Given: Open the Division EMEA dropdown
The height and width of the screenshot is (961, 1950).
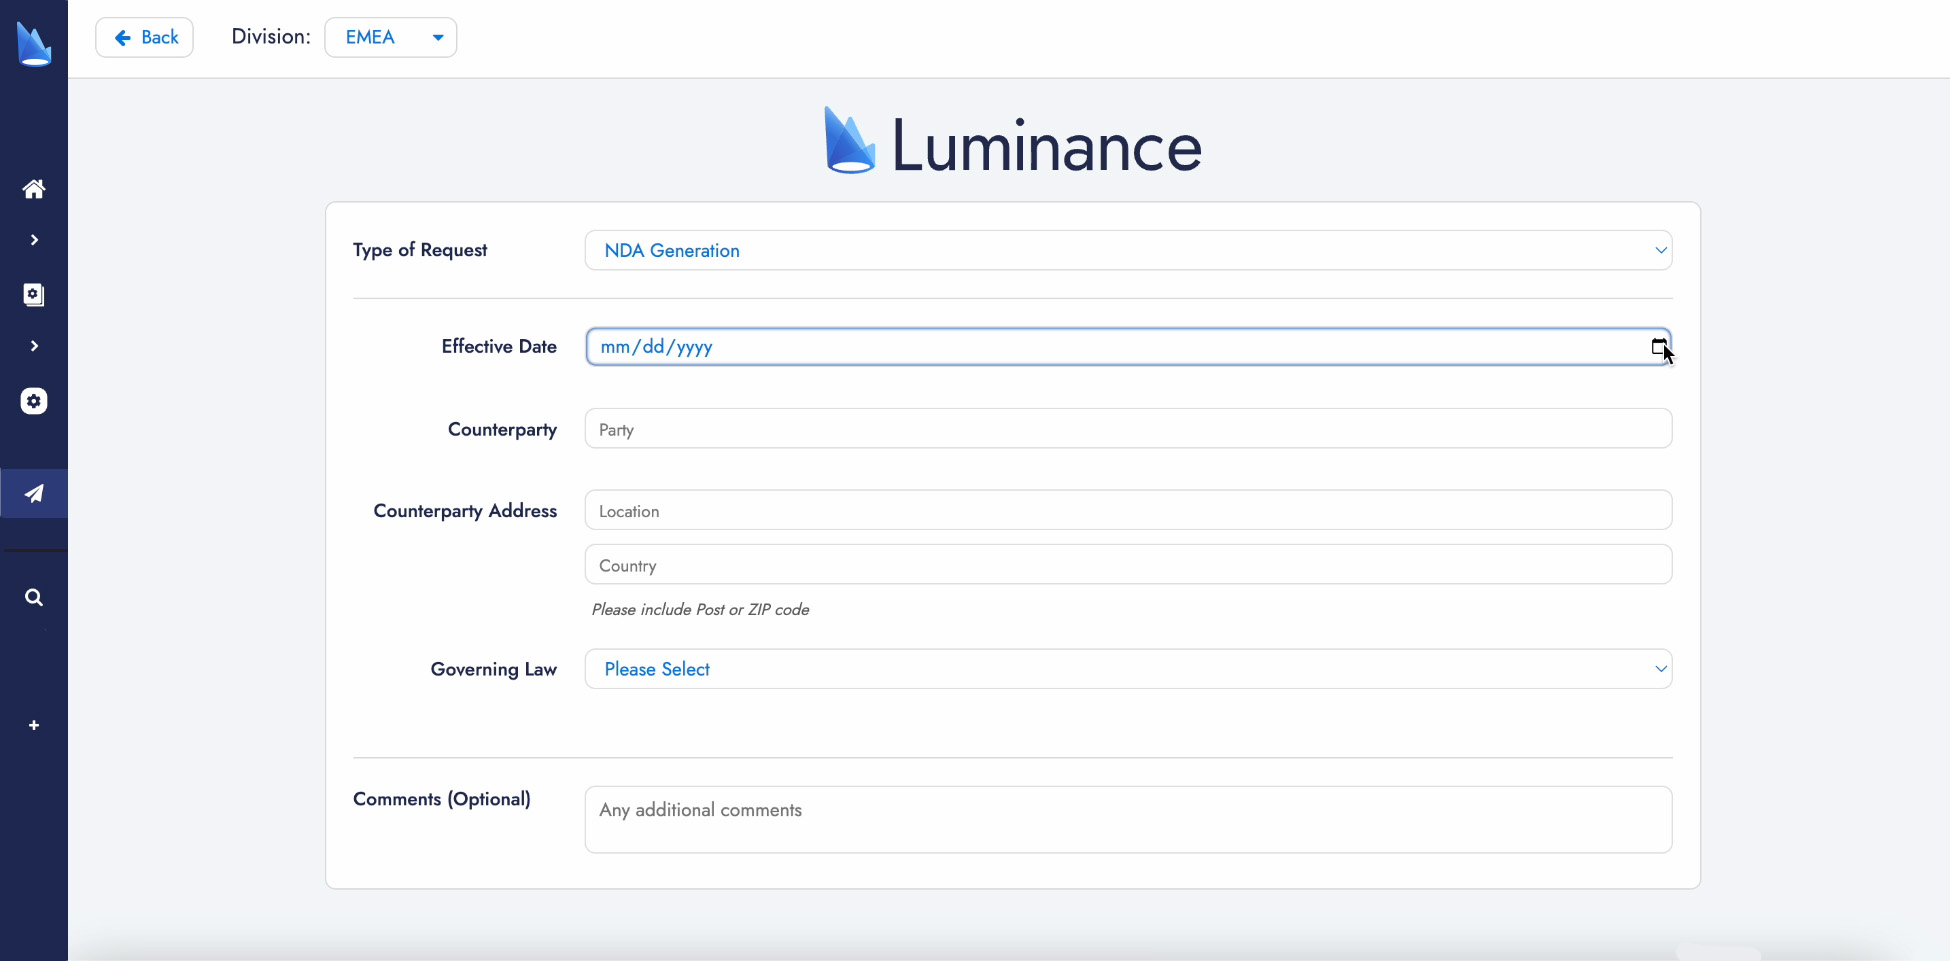Looking at the screenshot, I should (x=390, y=37).
